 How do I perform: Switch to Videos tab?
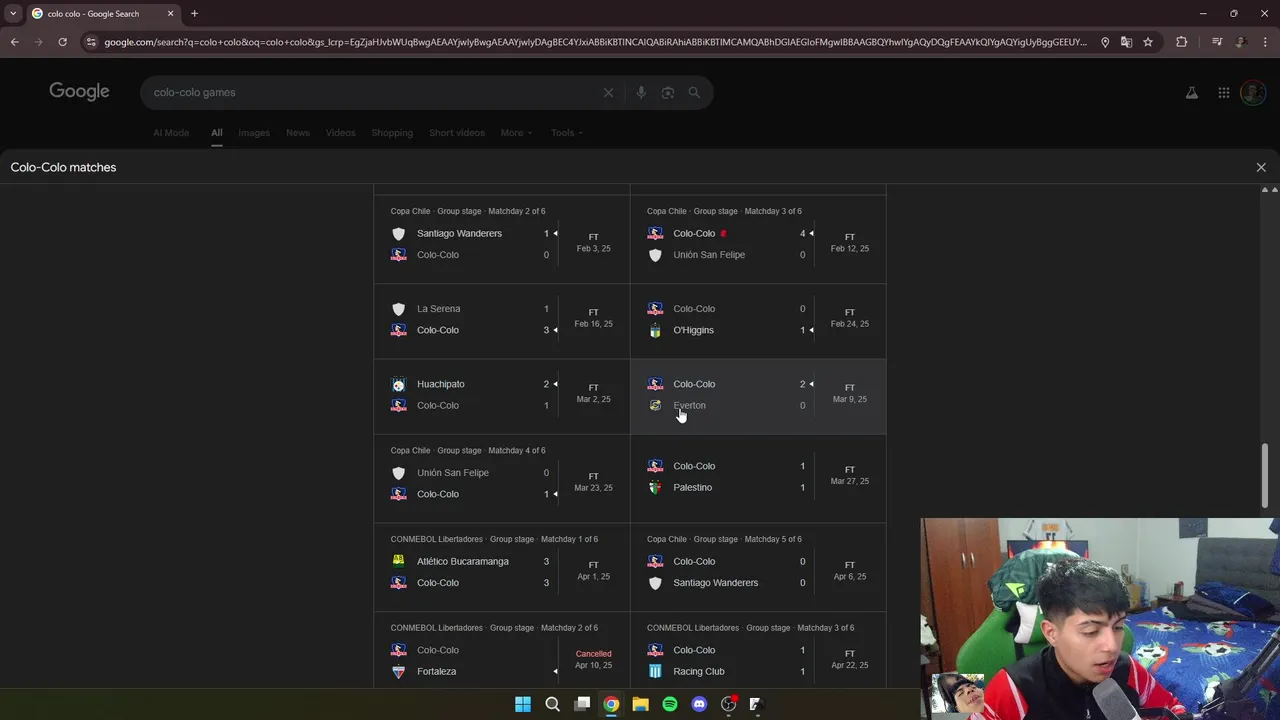coord(340,133)
